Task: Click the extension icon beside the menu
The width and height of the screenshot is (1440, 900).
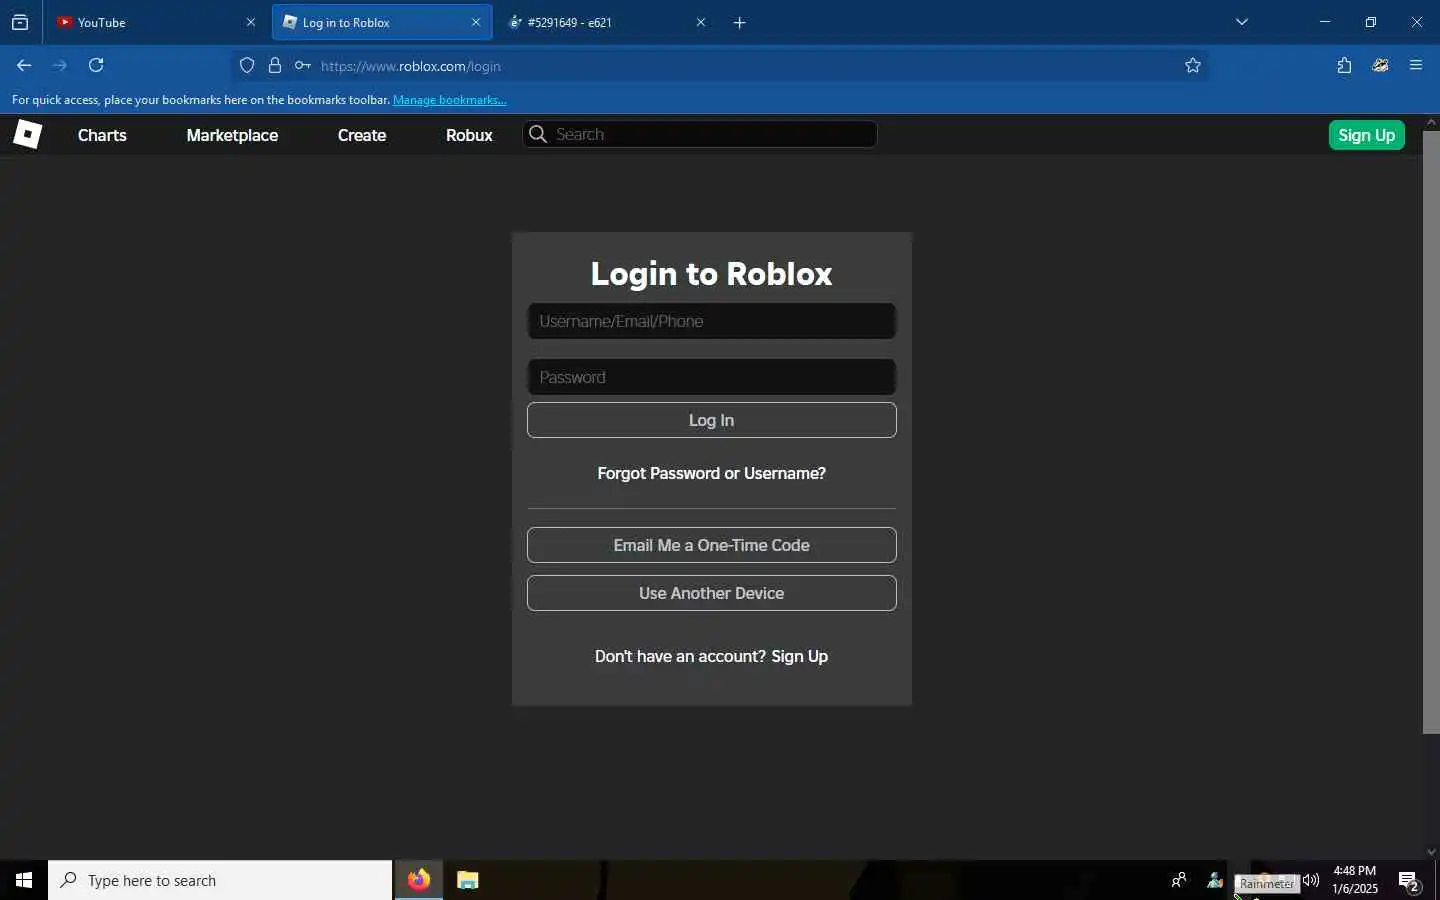Action: coord(1381,65)
